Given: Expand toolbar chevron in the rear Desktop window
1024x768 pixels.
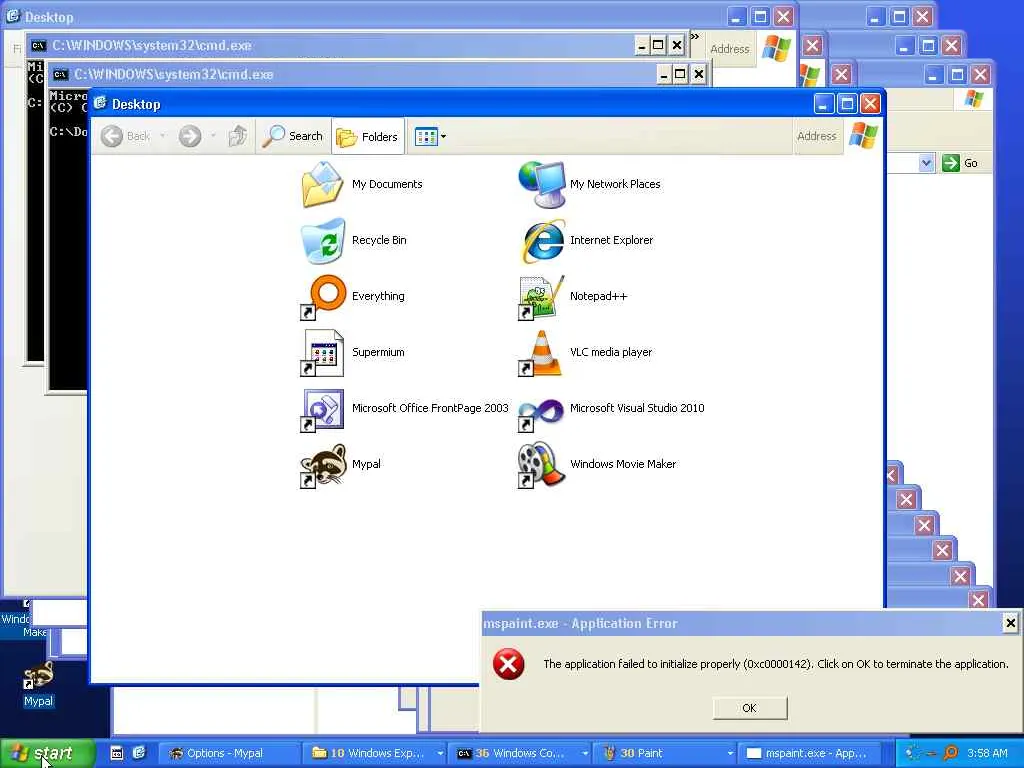Looking at the screenshot, I should [x=695, y=37].
